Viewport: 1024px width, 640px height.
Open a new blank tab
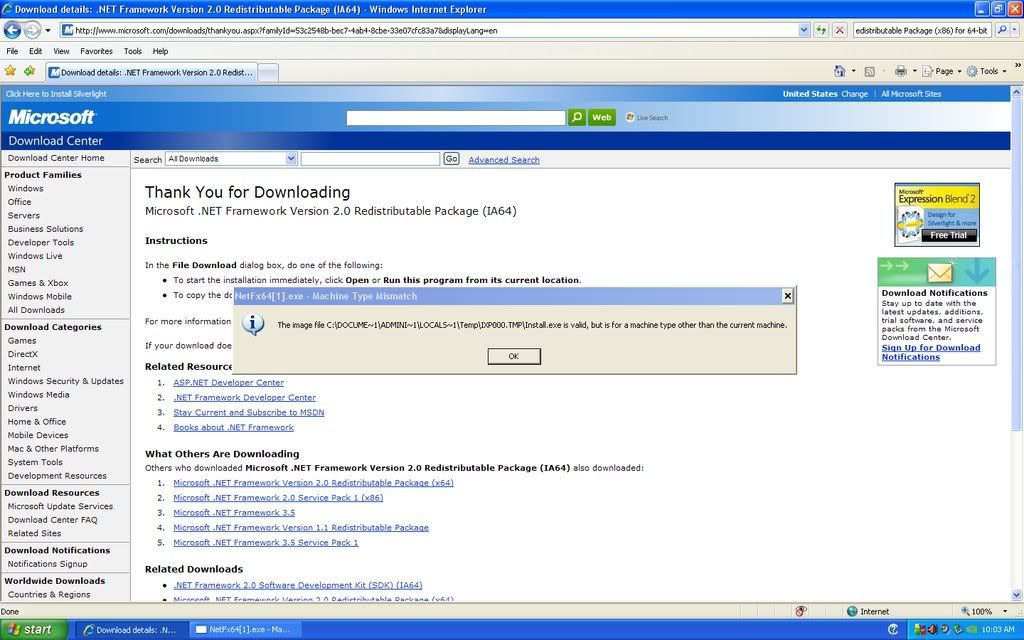click(268, 72)
